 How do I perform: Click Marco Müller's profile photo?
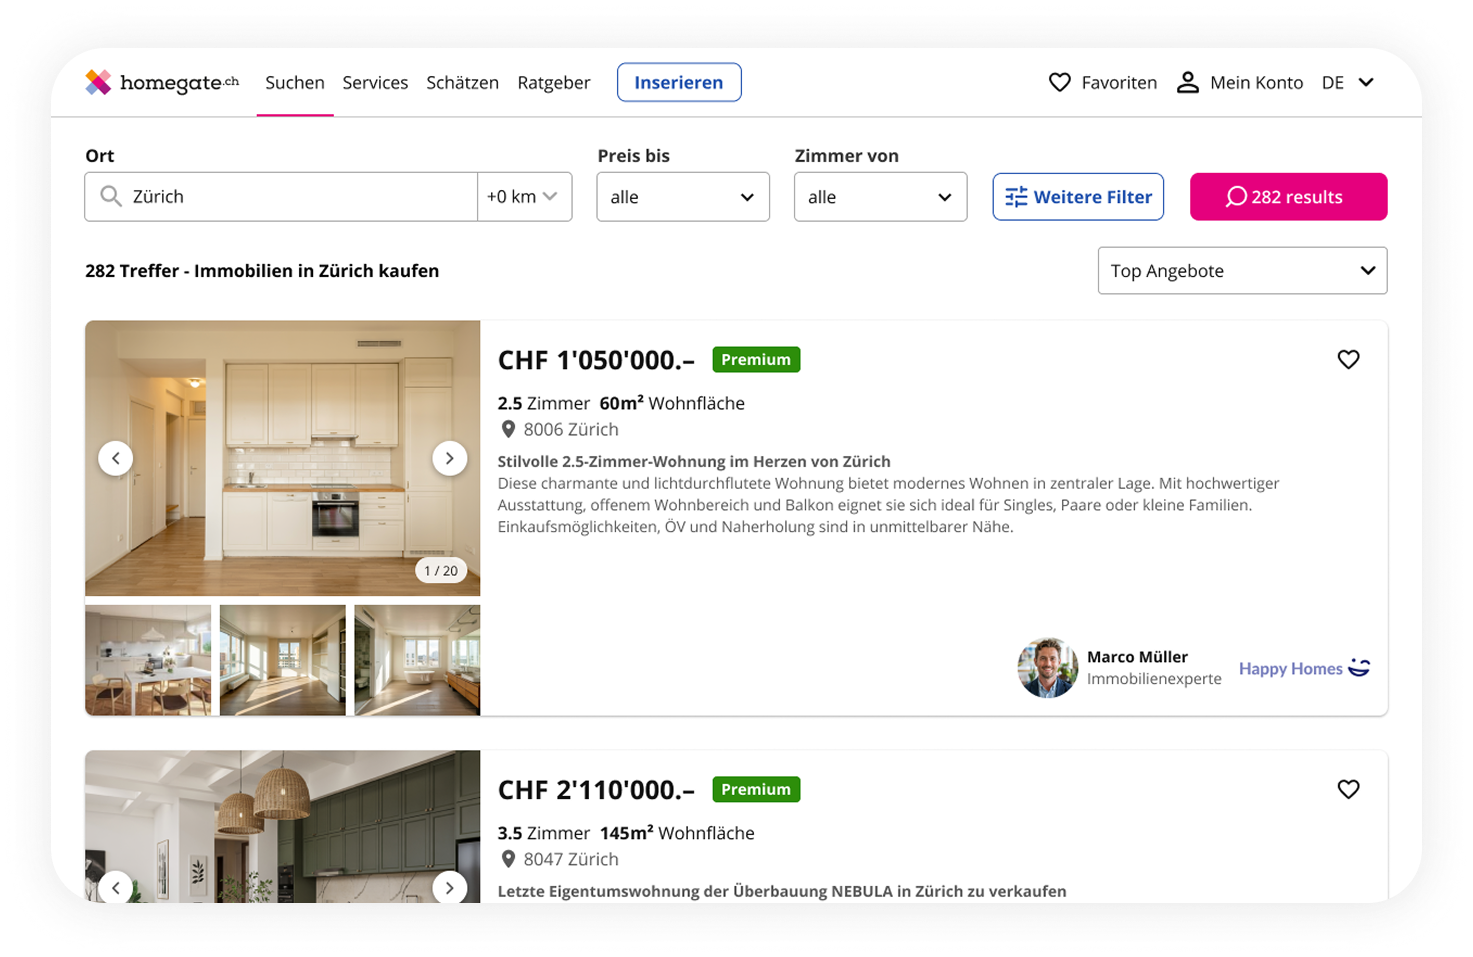(1047, 668)
